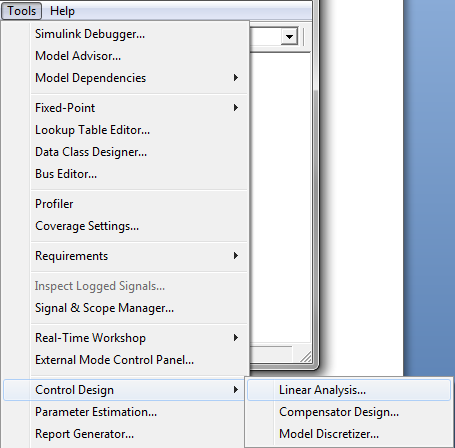This screenshot has height=448, width=455.
Task: Open the Tools menu
Action: [x=21, y=11]
